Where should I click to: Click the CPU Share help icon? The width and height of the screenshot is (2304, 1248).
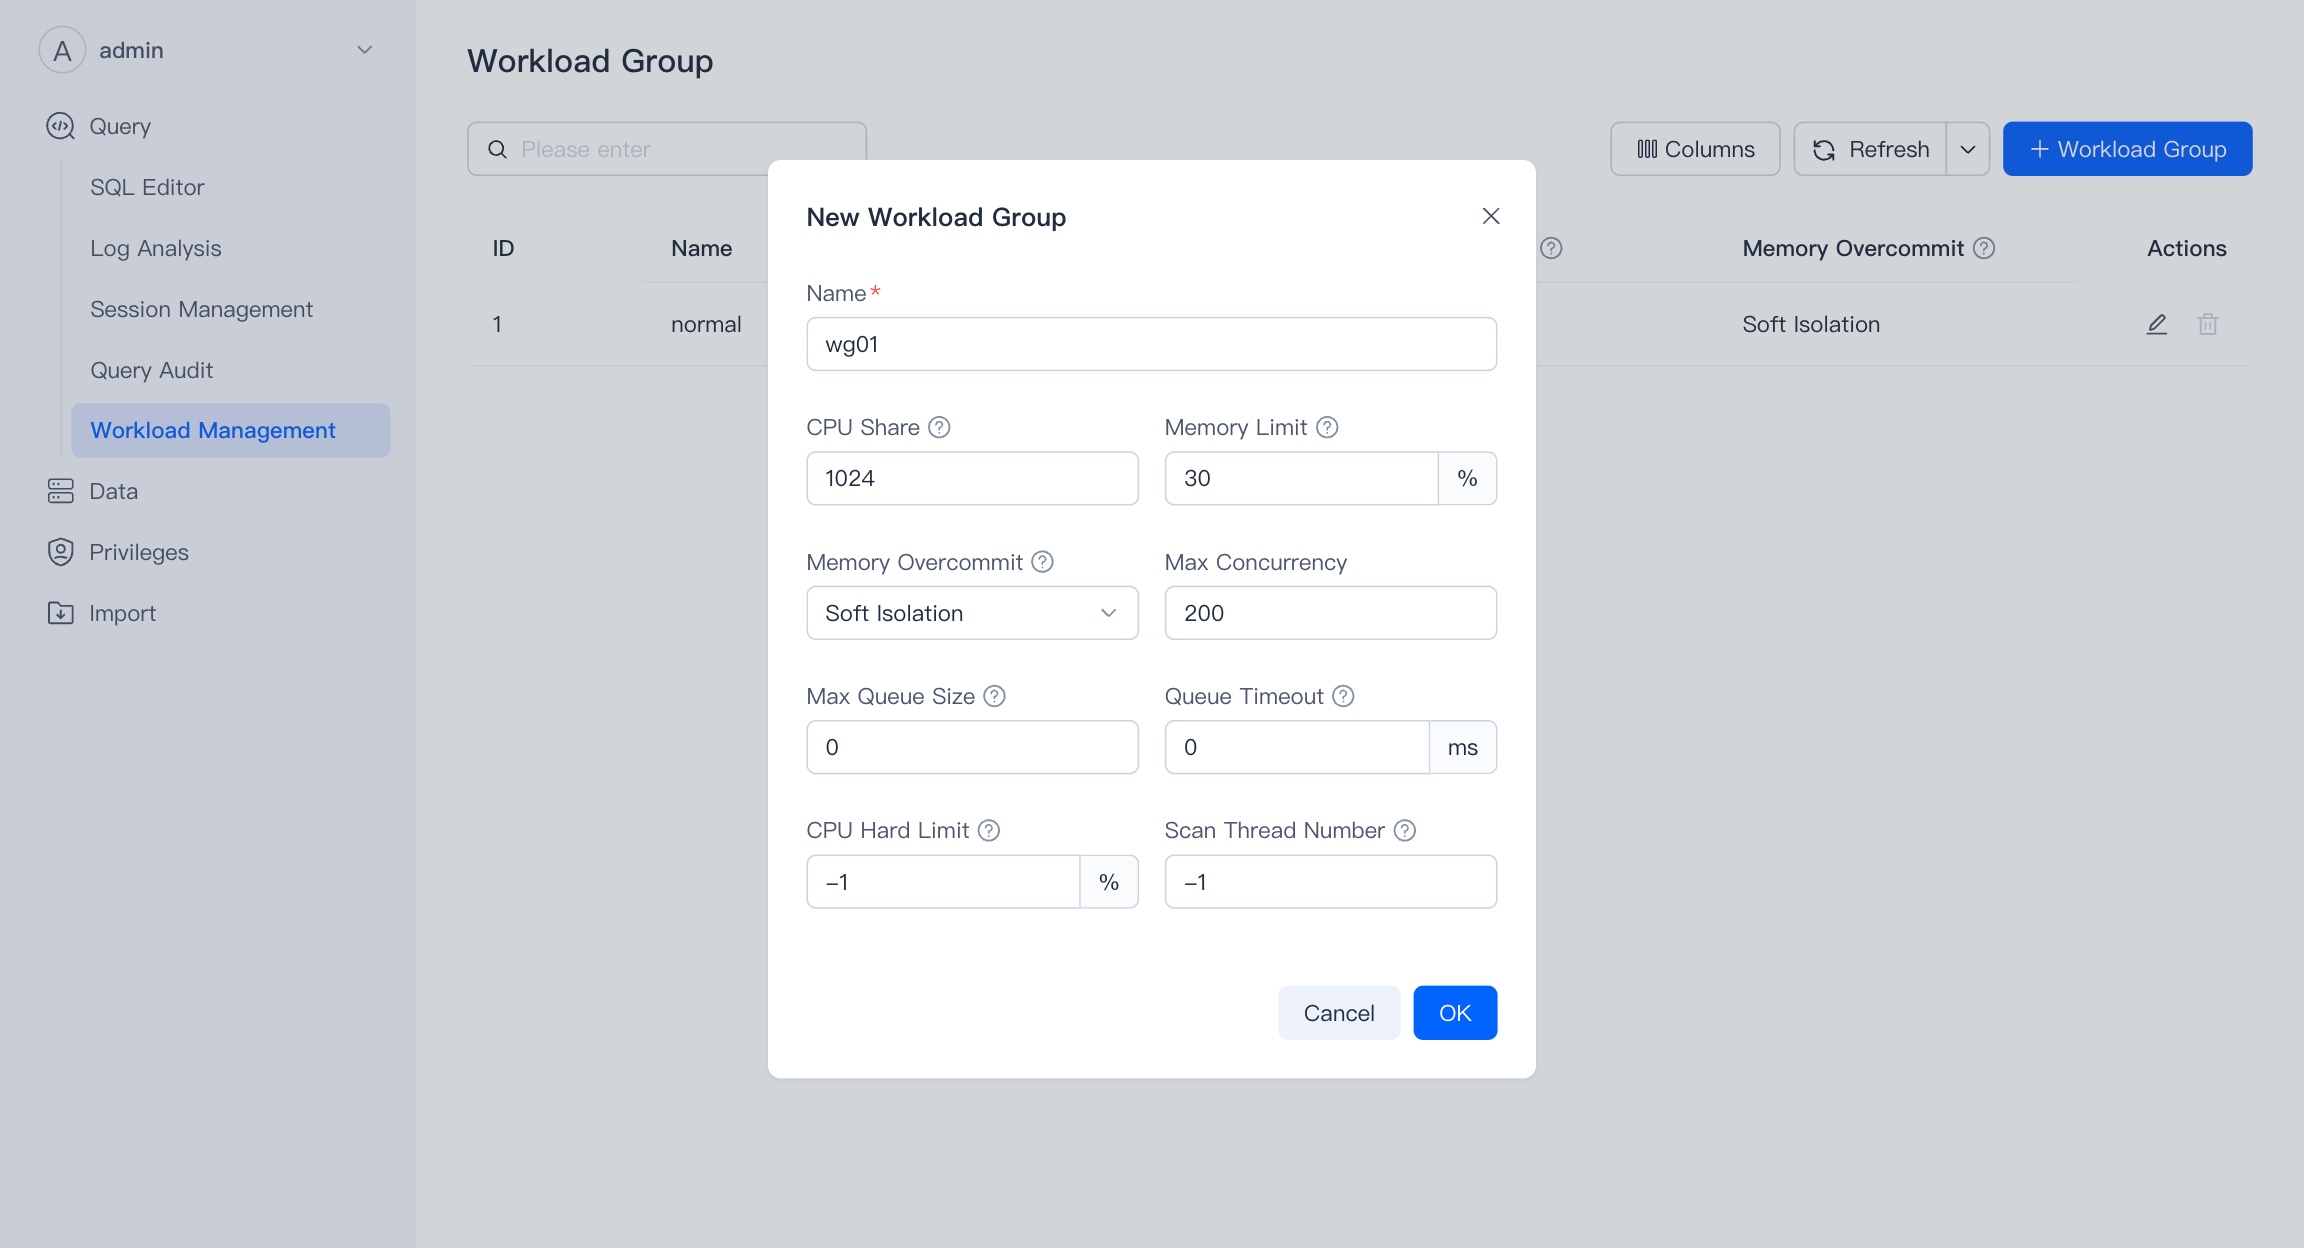(938, 427)
